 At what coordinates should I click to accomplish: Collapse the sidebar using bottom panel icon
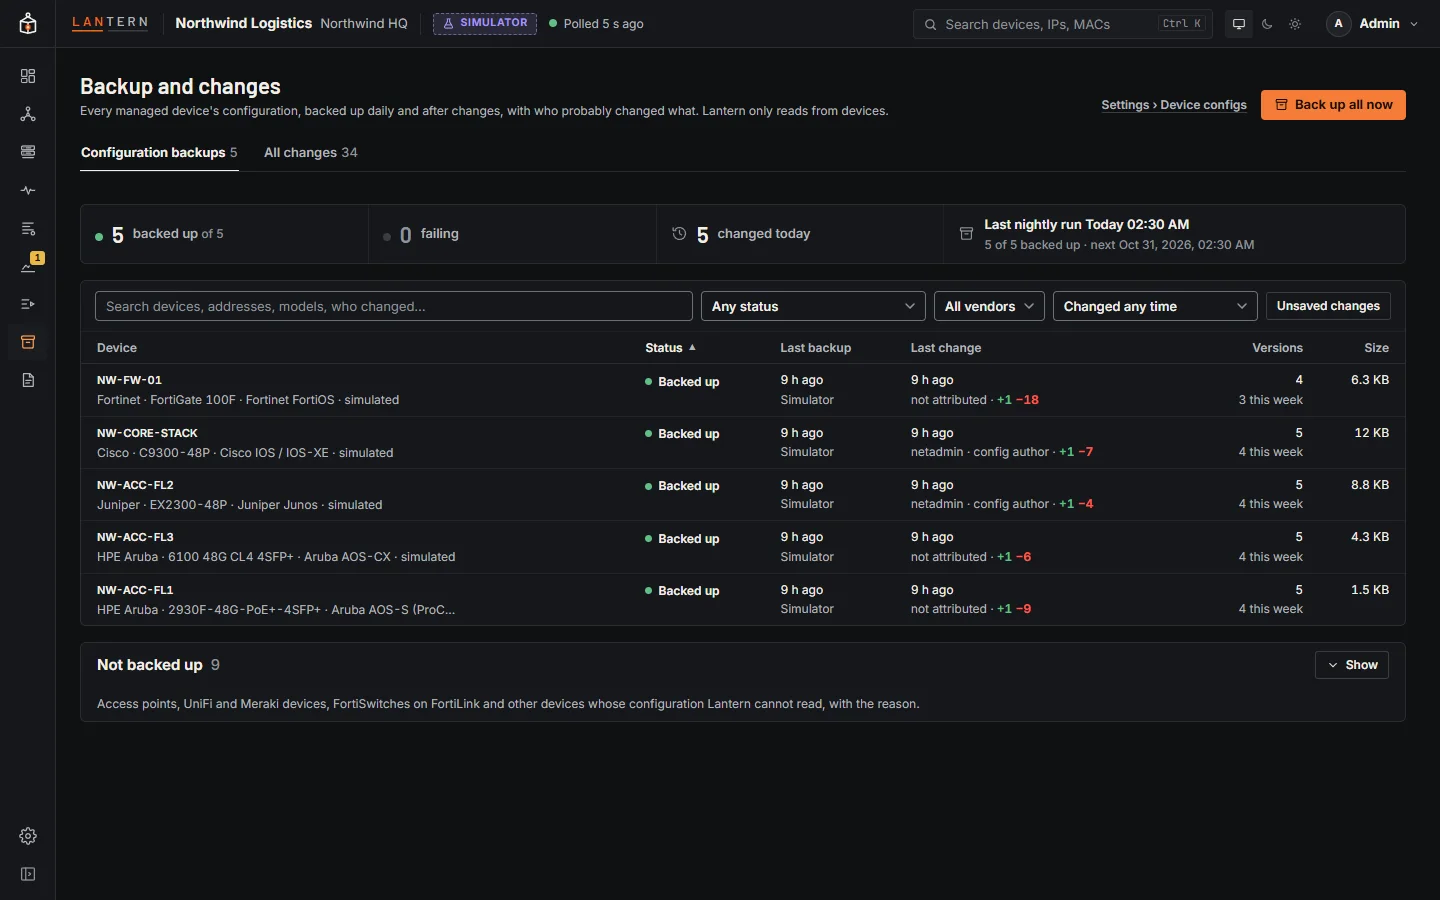coord(28,874)
